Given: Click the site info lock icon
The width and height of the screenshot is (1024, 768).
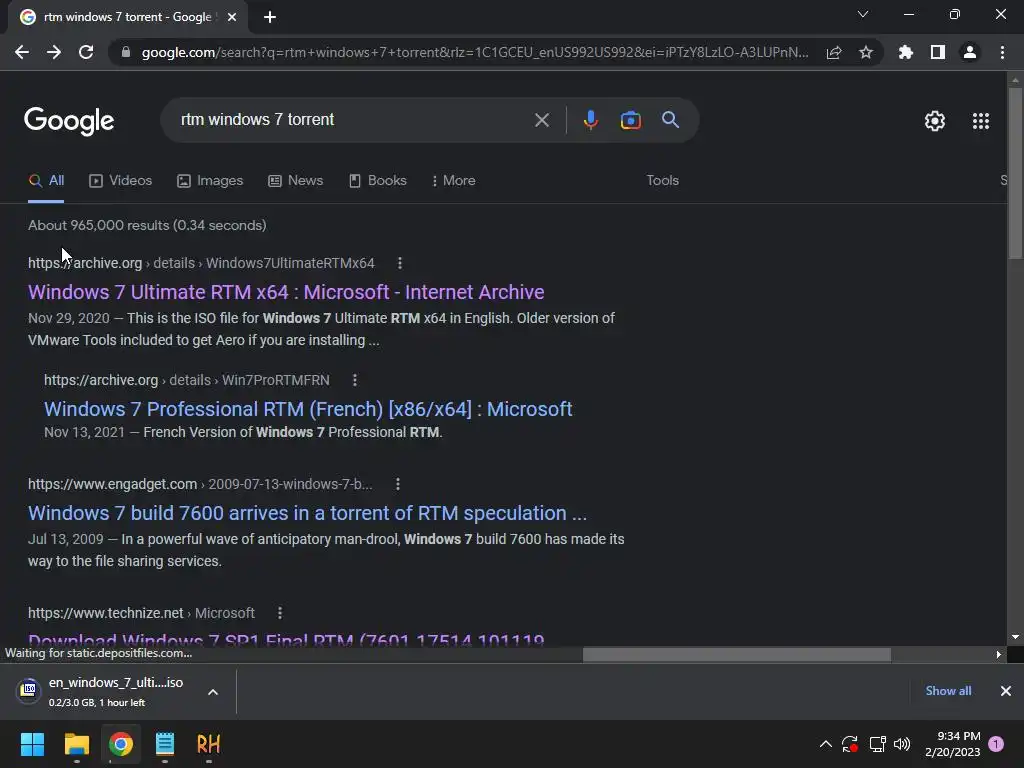Looking at the screenshot, I should tap(125, 52).
